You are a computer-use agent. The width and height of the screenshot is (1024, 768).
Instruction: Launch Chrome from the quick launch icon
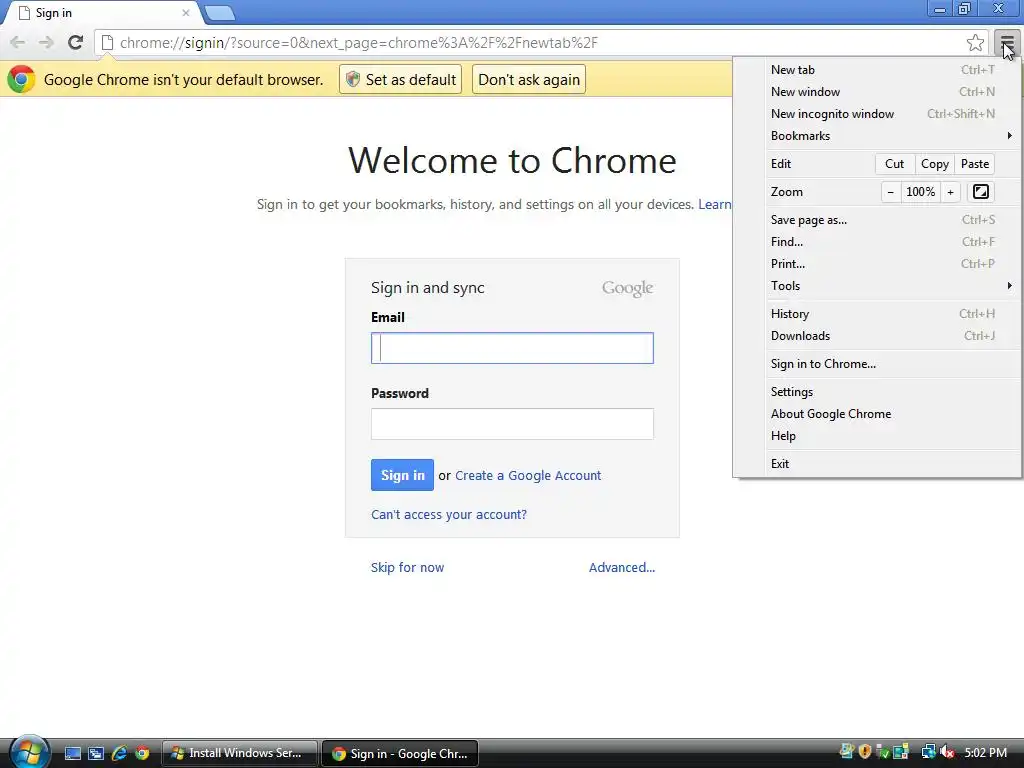[142, 753]
